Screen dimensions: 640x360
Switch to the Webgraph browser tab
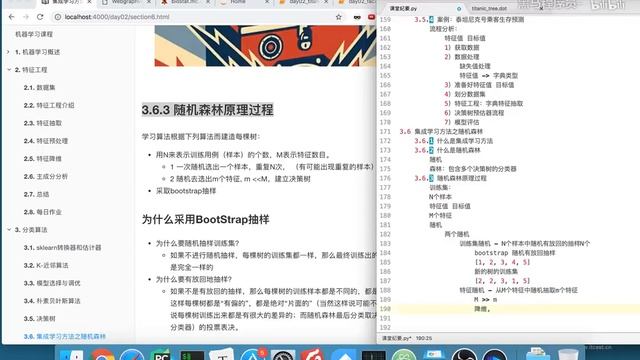pyautogui.click(x=126, y=2)
